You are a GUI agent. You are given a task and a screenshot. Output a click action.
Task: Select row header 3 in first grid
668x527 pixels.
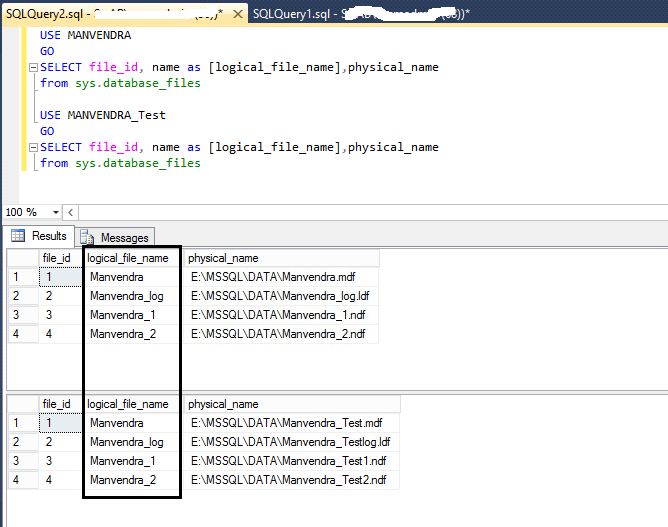(x=23, y=315)
